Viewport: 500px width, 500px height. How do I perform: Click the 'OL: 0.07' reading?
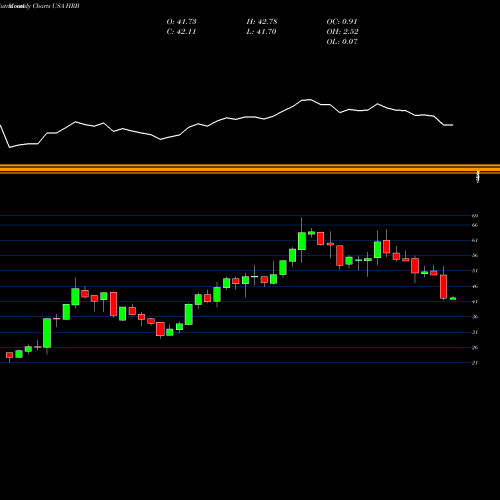click(x=342, y=42)
